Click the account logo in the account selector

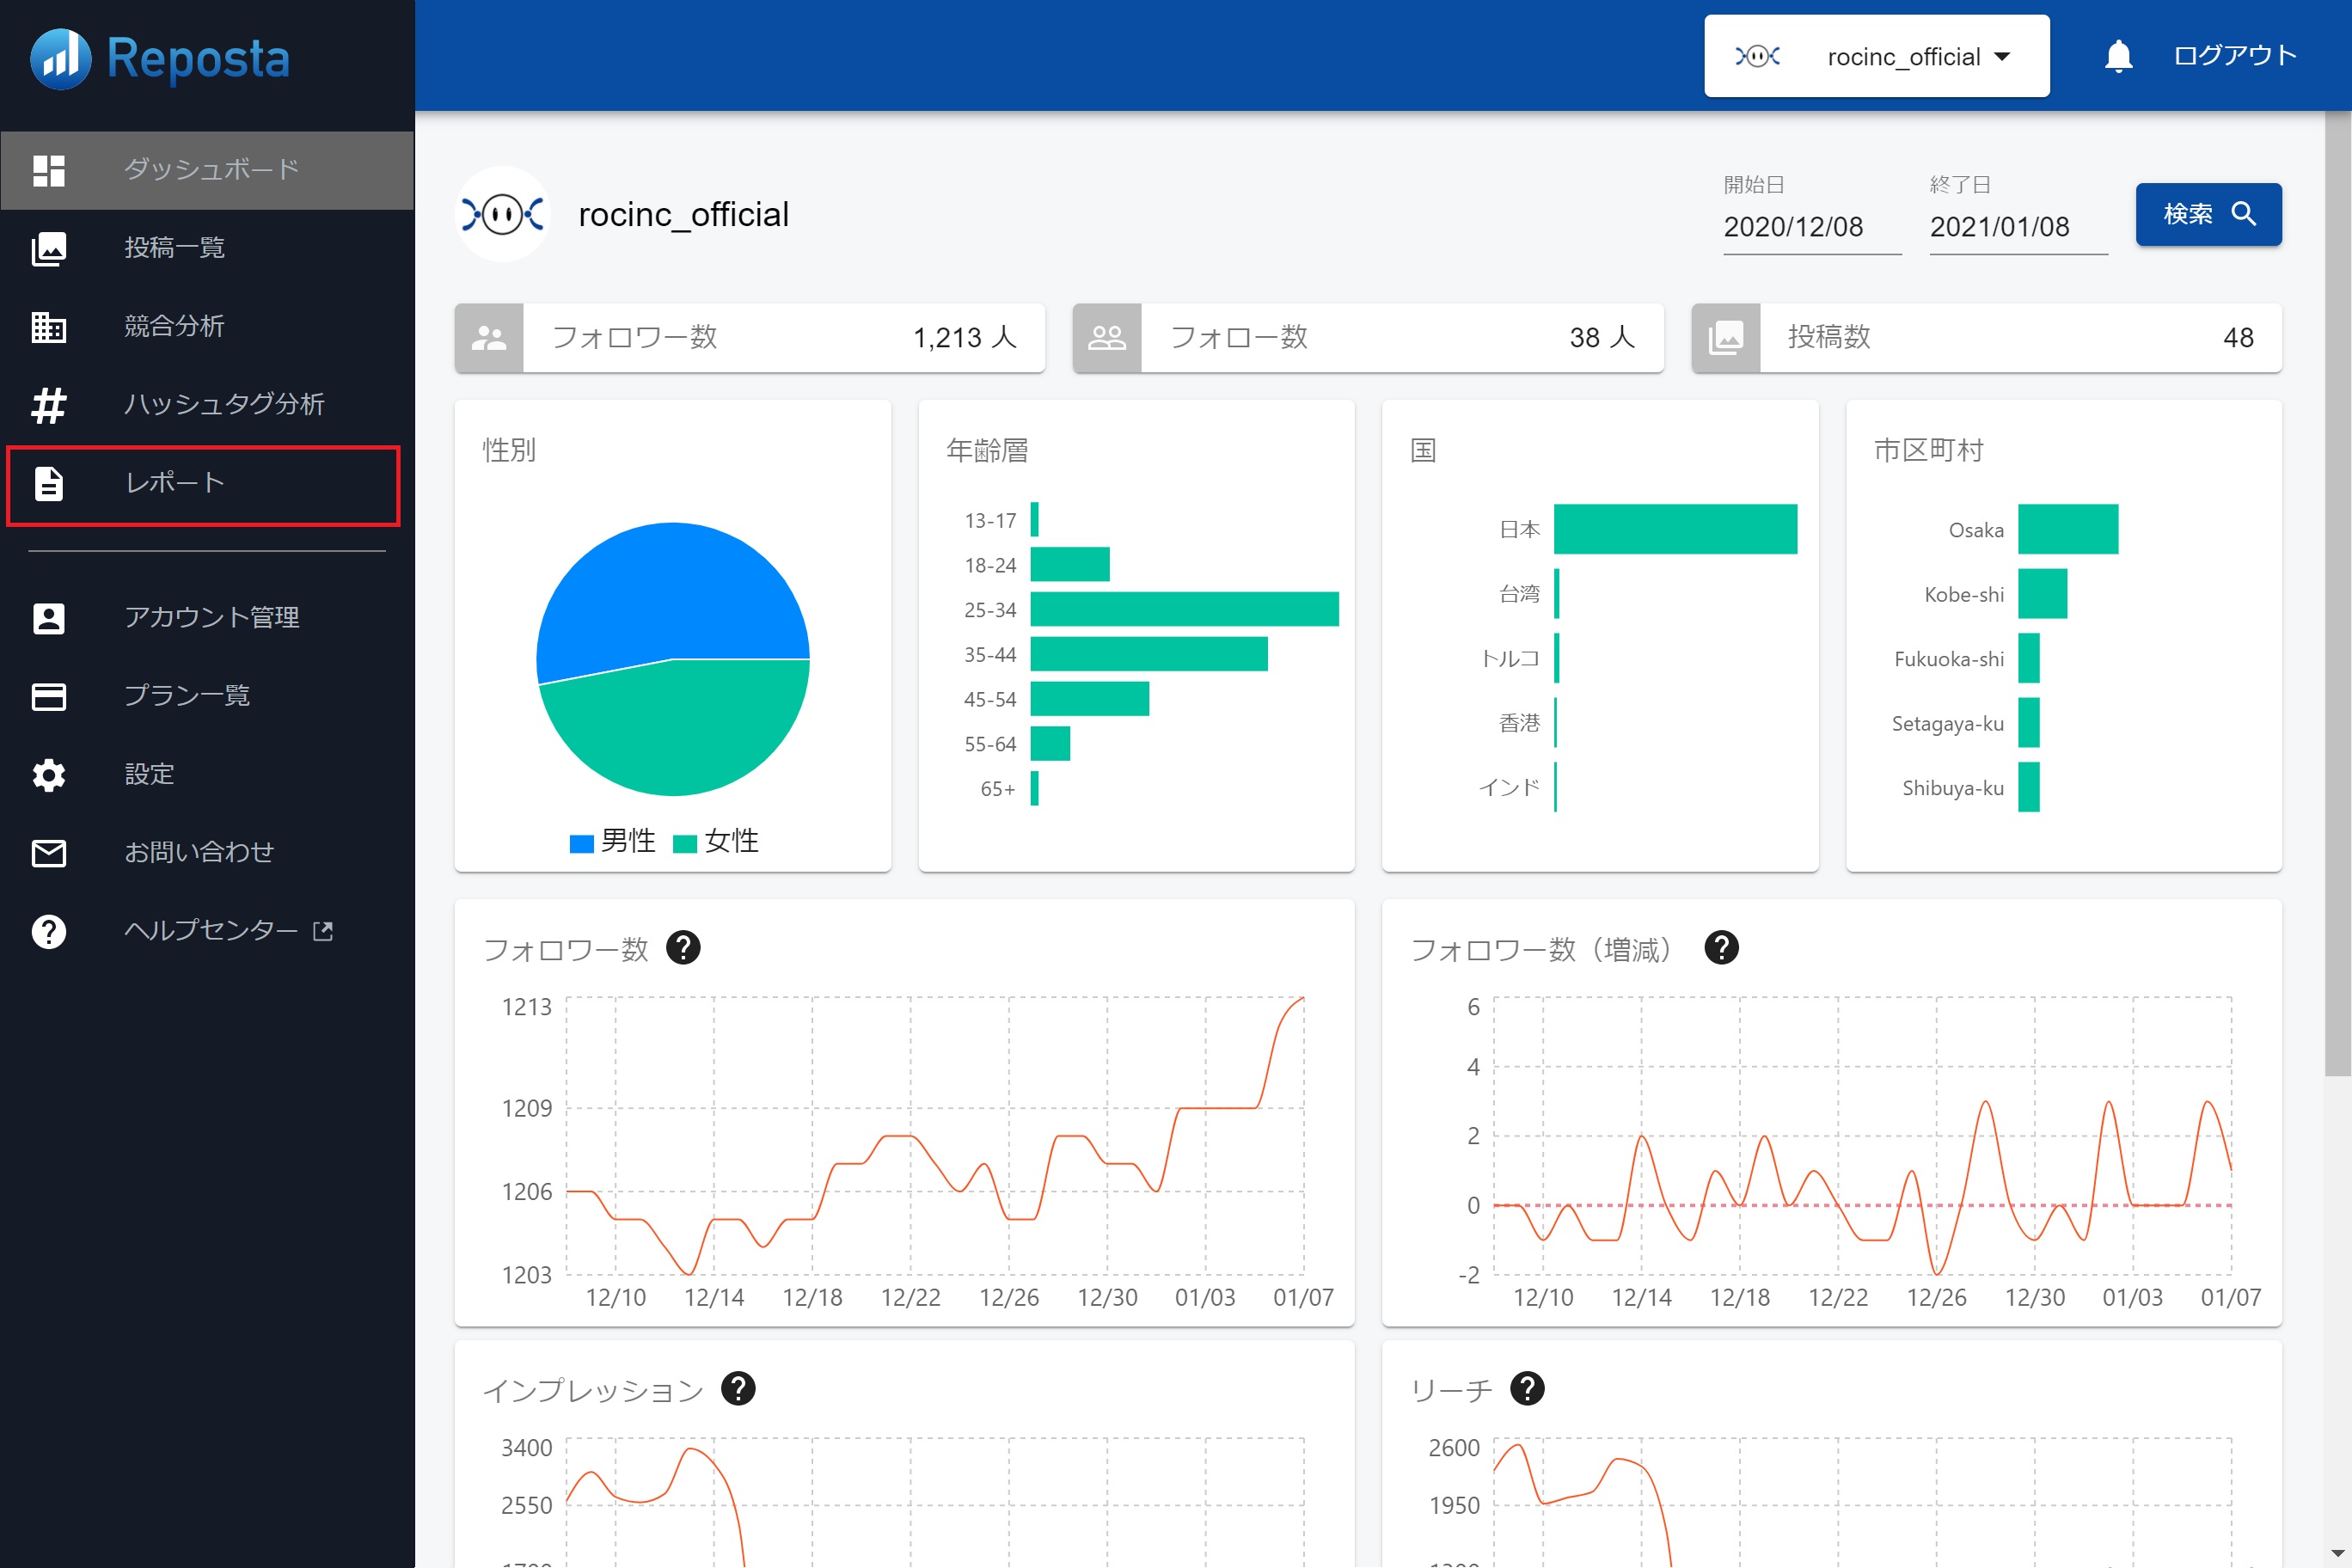tap(1757, 56)
